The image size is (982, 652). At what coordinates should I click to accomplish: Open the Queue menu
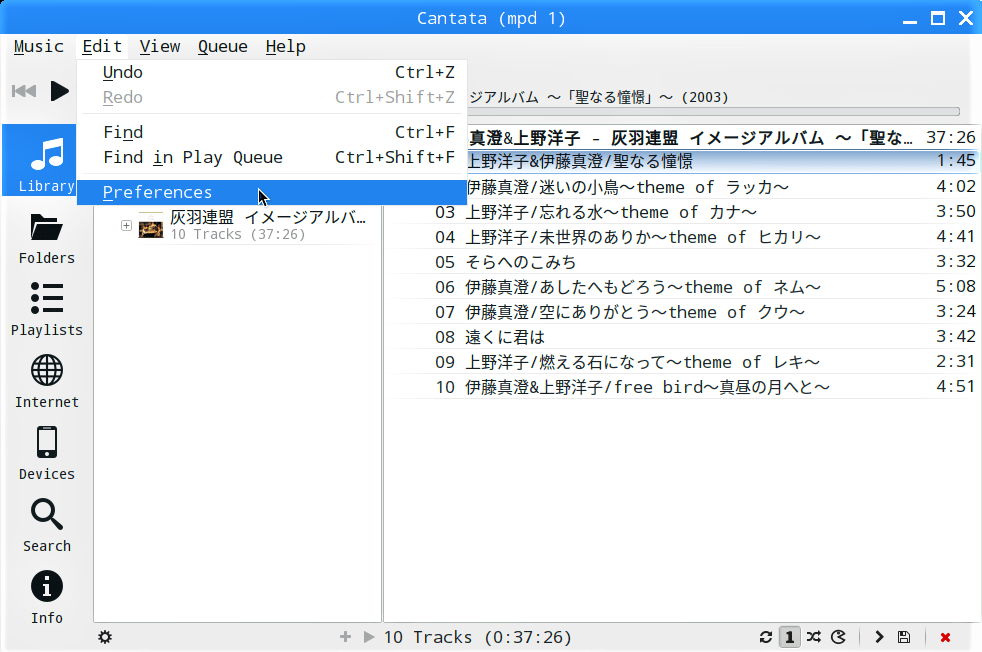click(222, 46)
